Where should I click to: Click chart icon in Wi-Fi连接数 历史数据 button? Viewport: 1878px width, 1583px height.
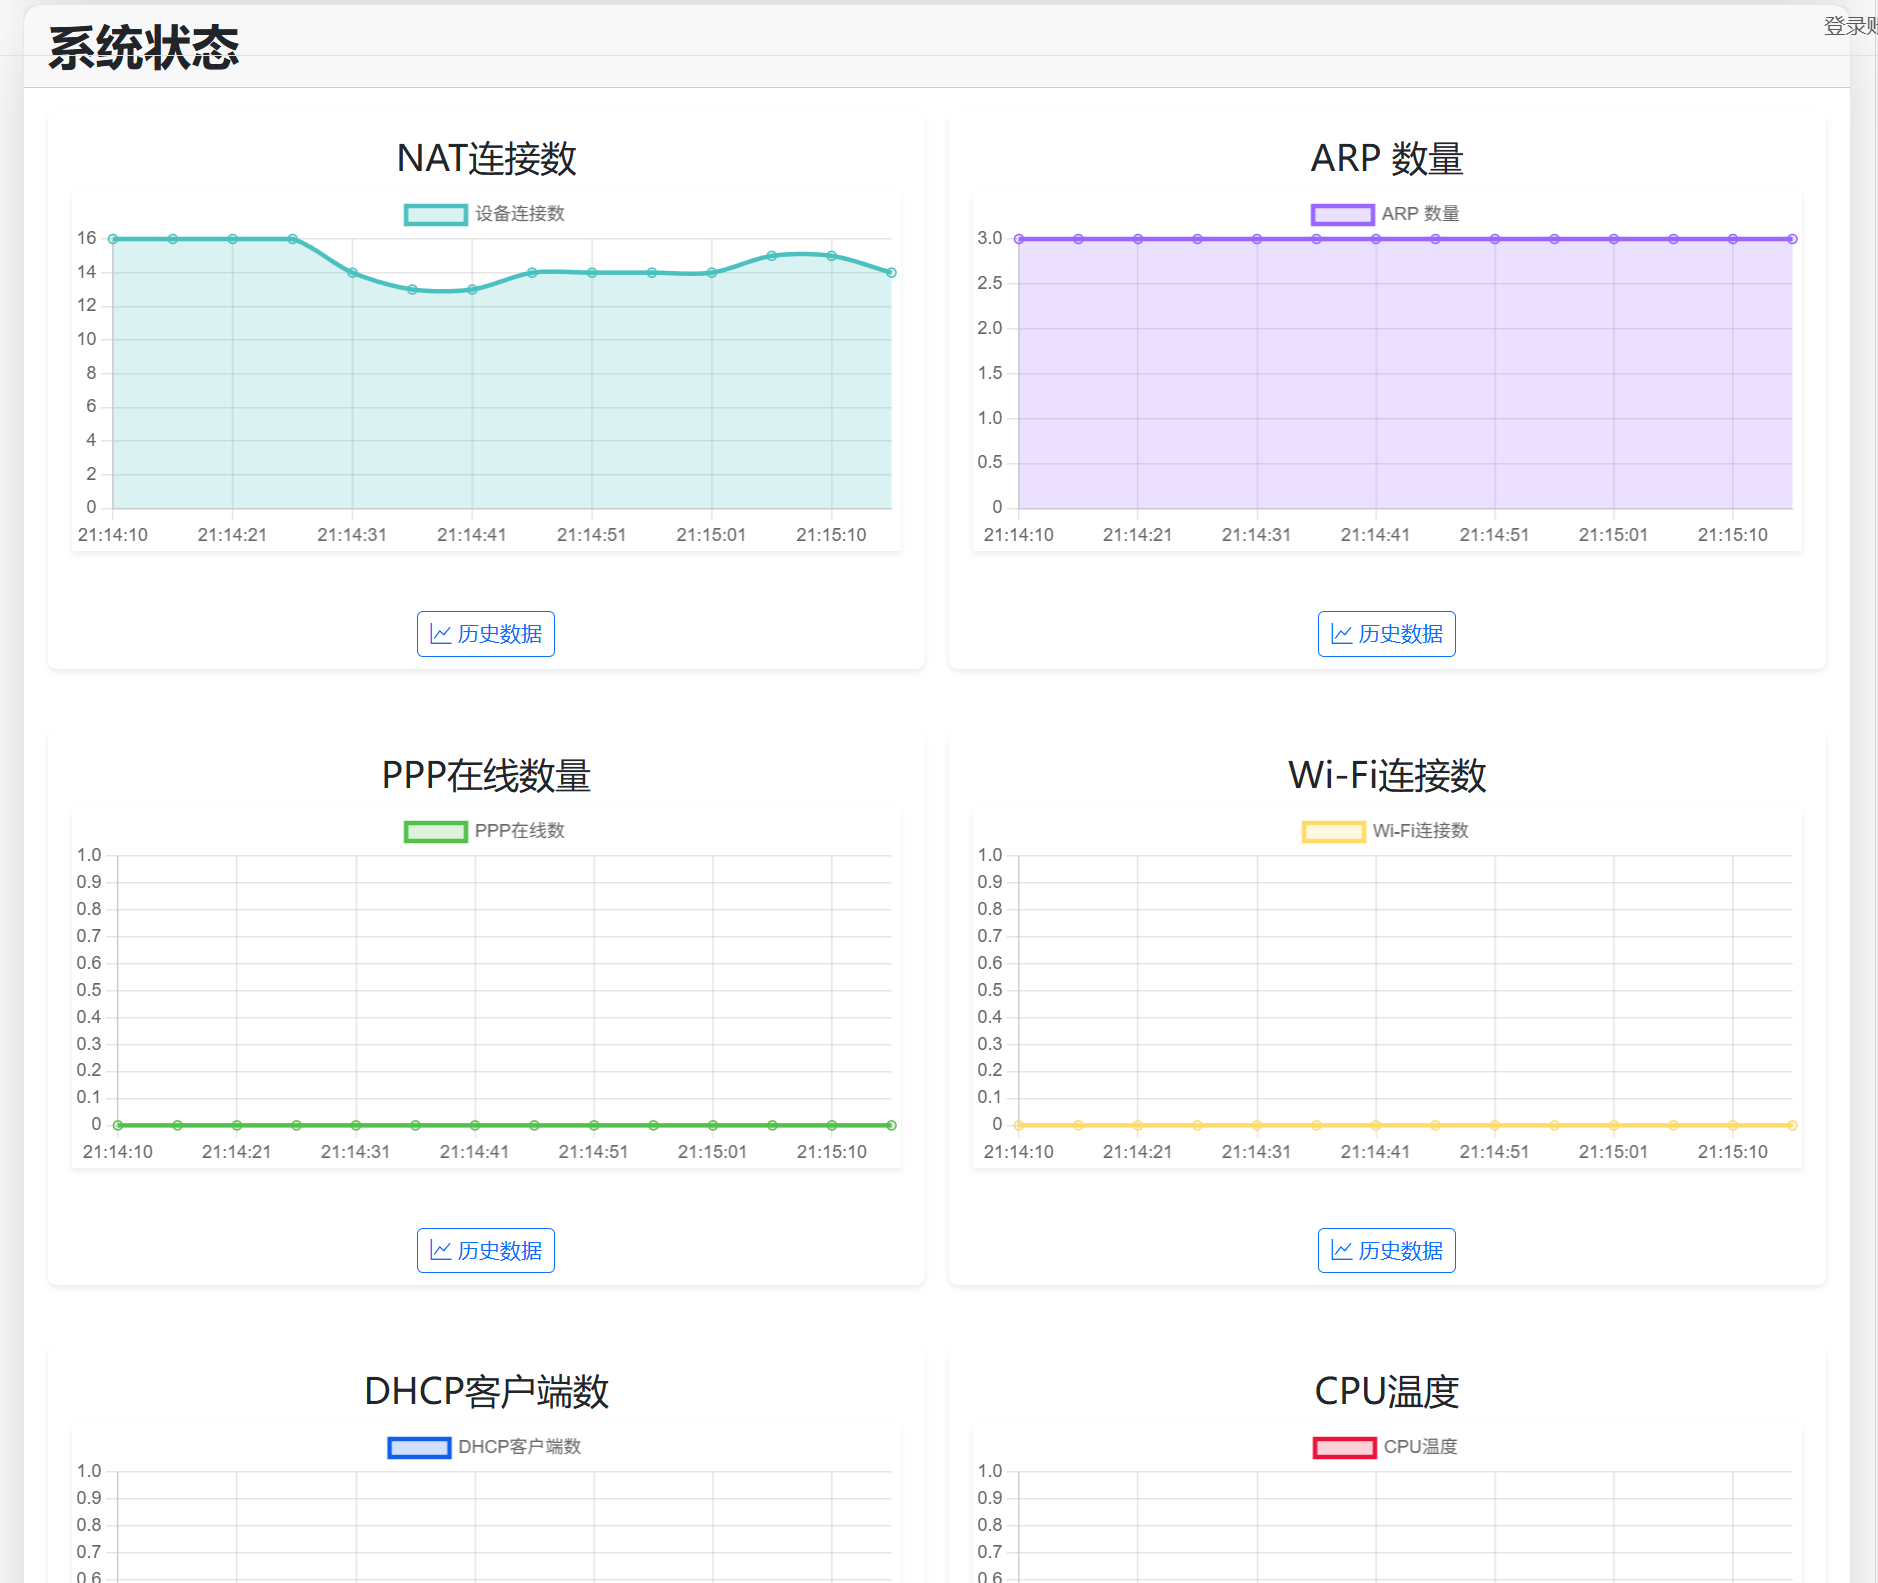coord(1341,1251)
